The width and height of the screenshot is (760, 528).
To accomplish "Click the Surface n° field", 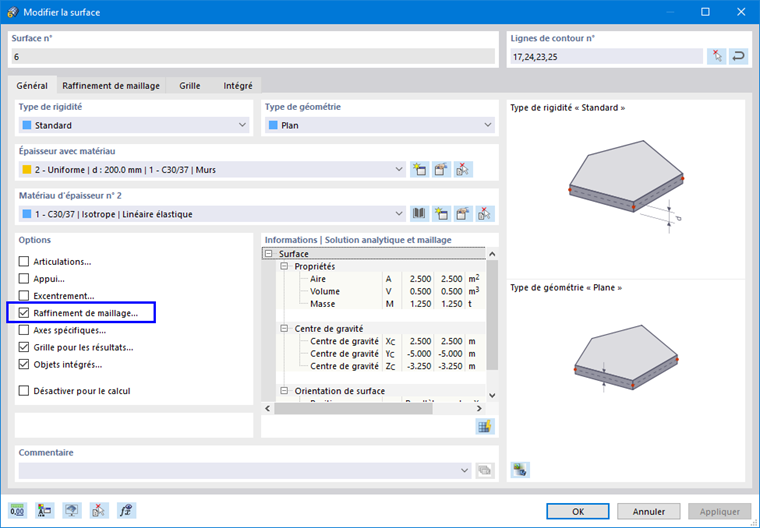I will point(253,57).
